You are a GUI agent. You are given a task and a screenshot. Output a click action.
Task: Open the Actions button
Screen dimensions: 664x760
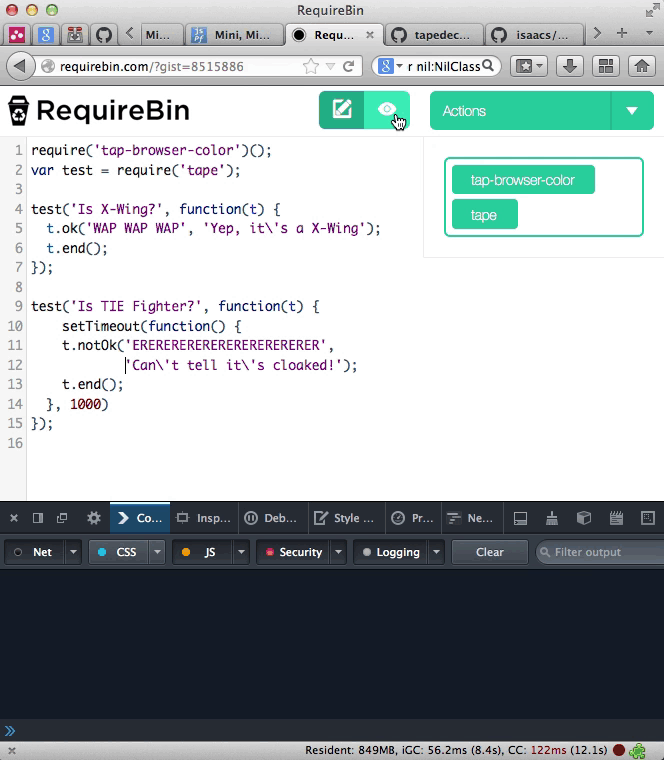coord(520,111)
